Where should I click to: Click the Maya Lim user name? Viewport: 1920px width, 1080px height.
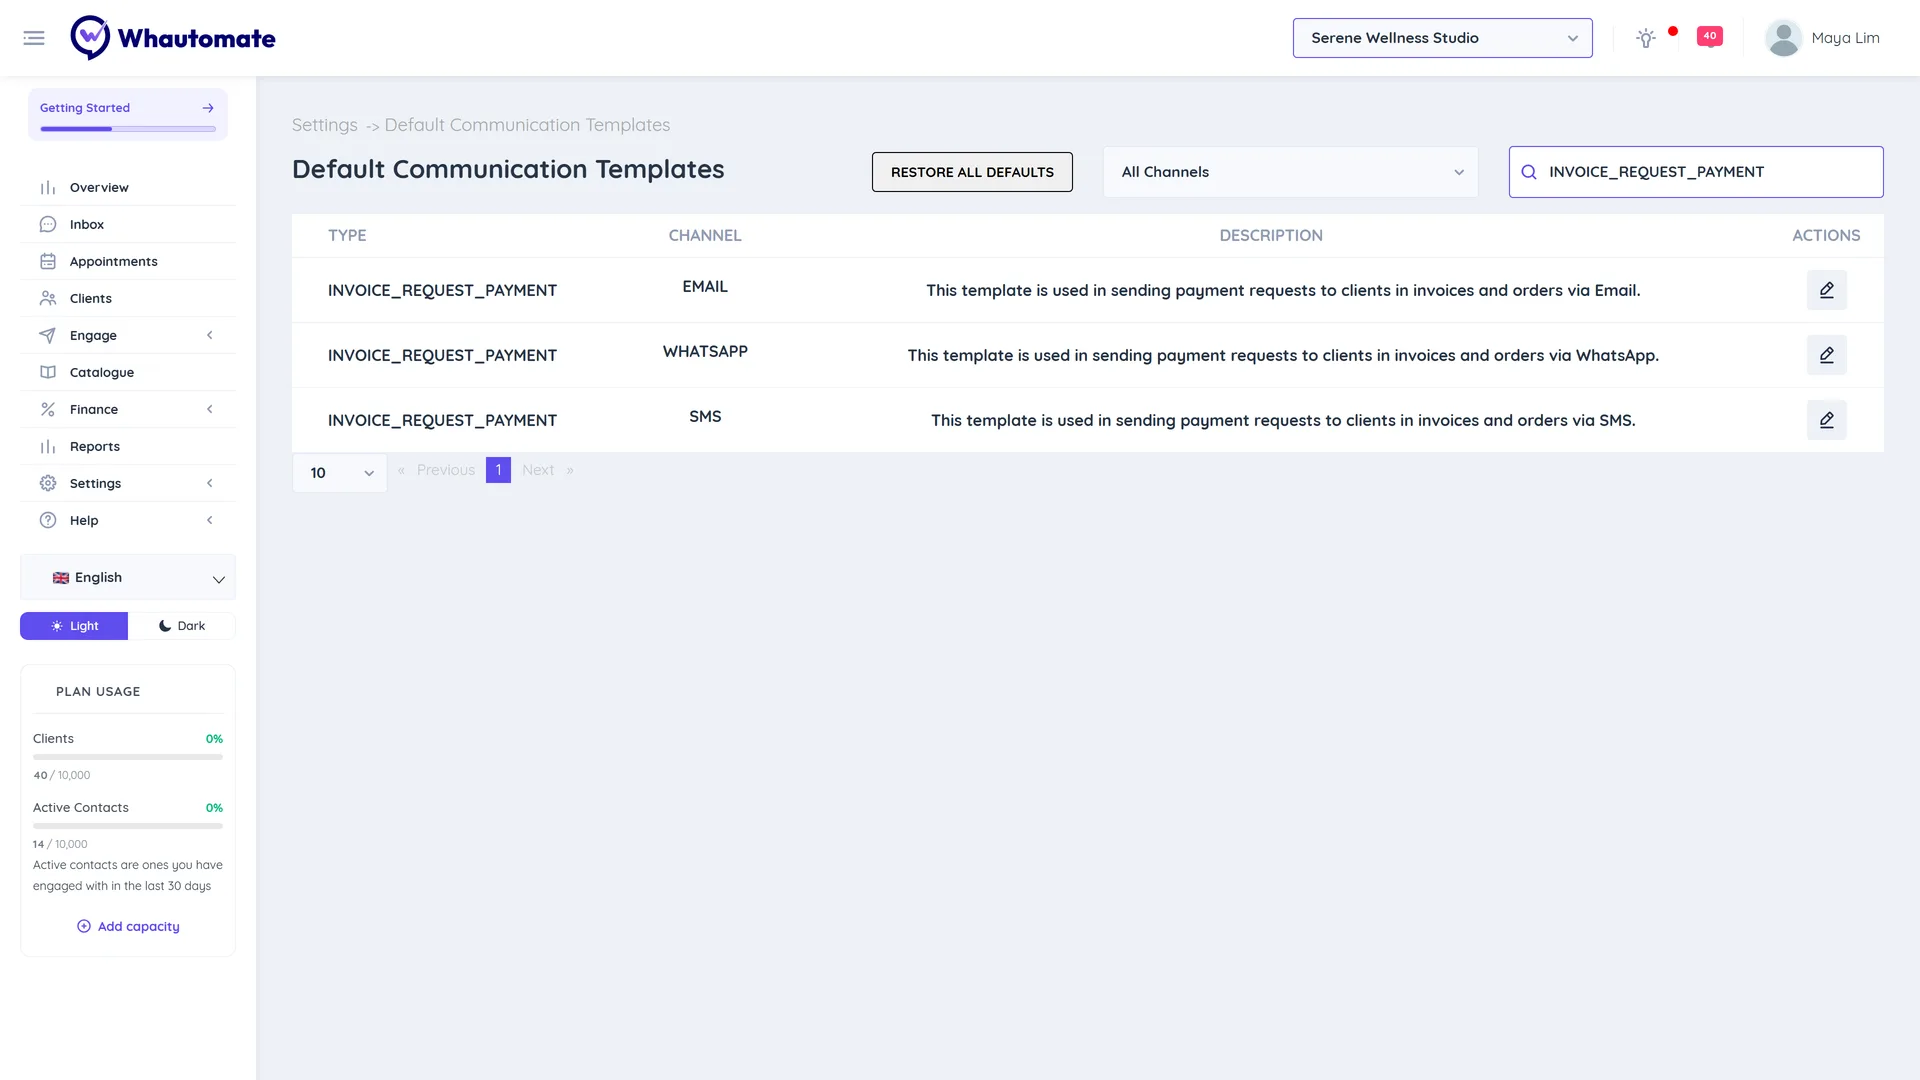click(x=1845, y=38)
